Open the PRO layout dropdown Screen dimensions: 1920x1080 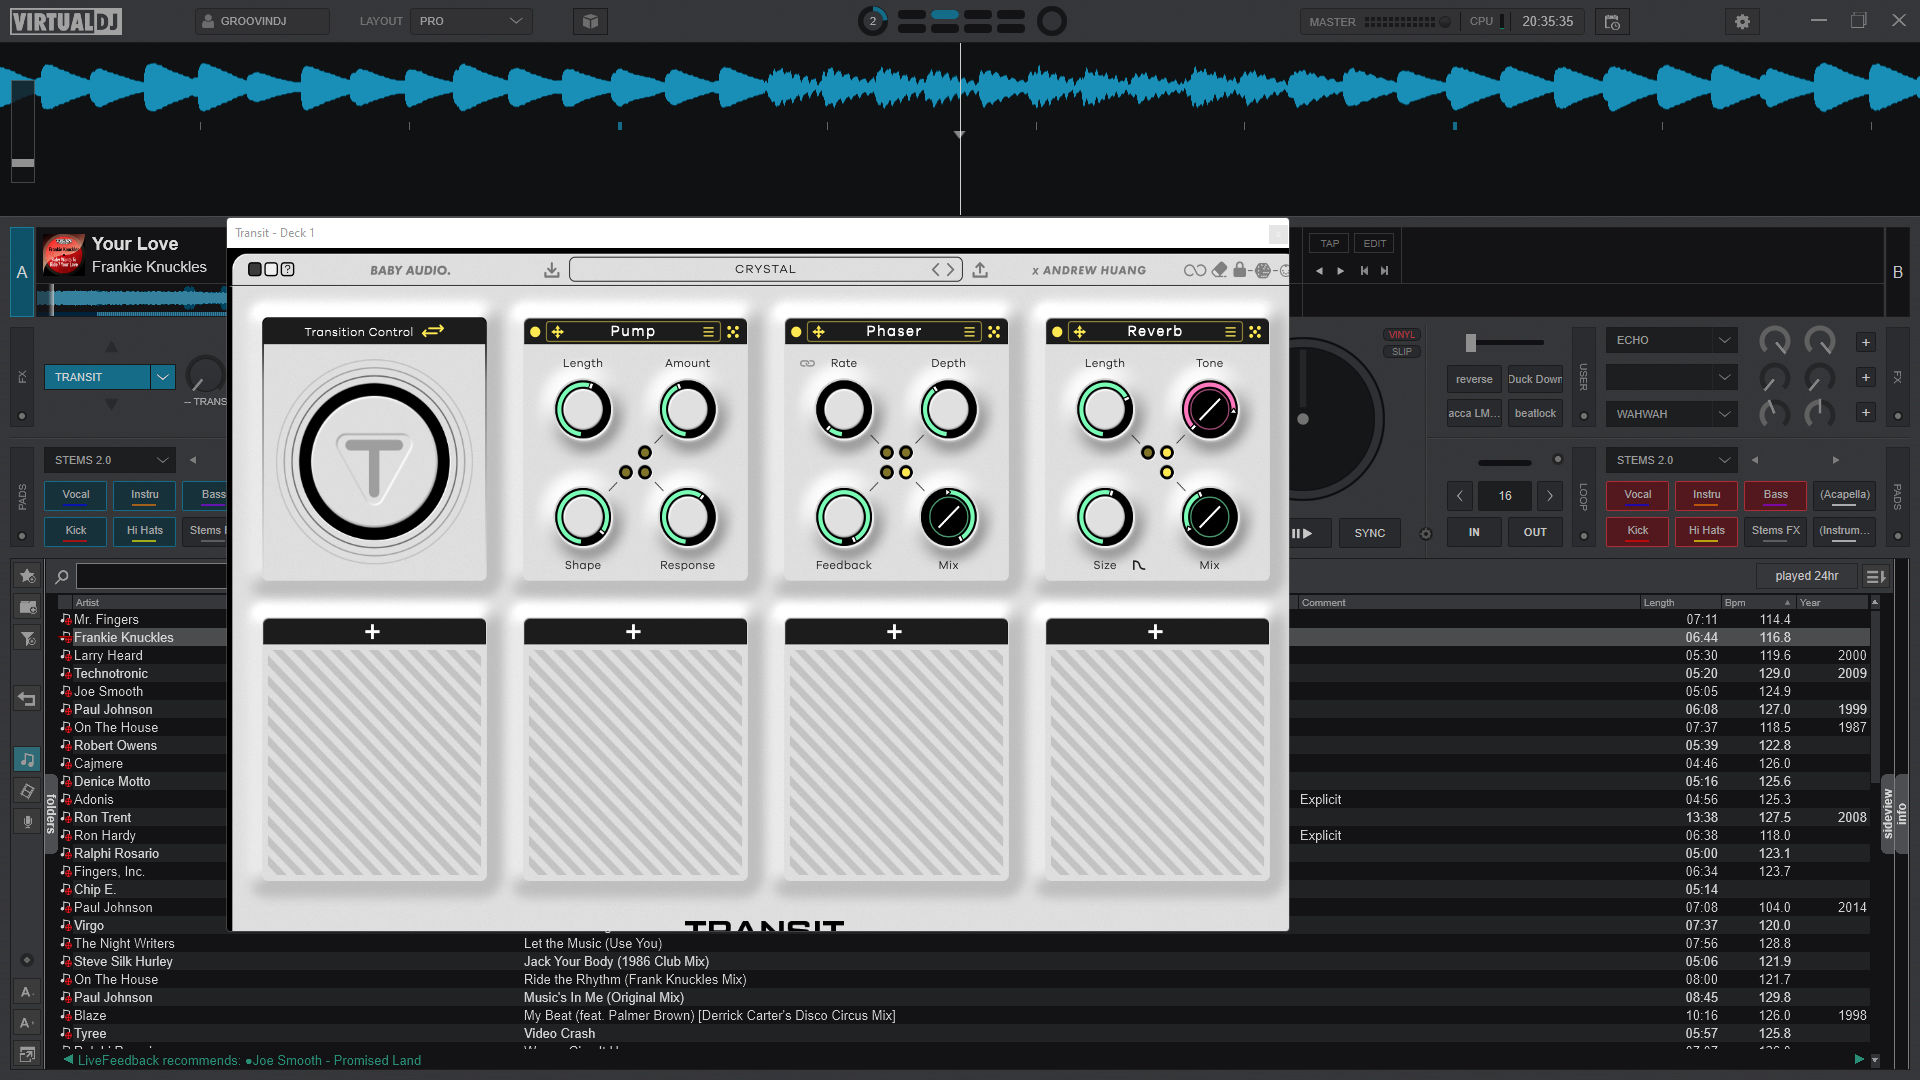[471, 21]
